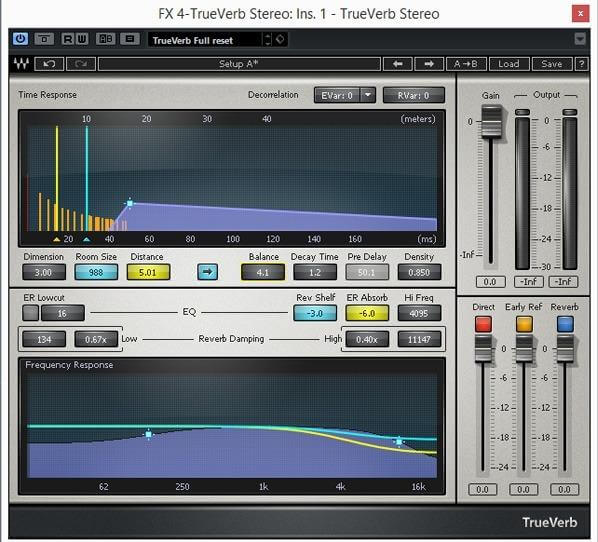Click the low damping frequency 134
The image size is (598, 542).
(x=44, y=339)
